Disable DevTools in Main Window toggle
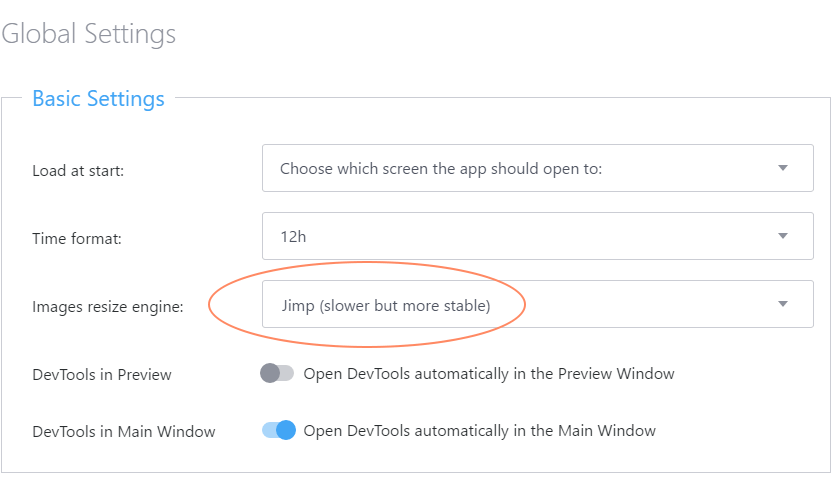The image size is (832, 500). point(279,431)
